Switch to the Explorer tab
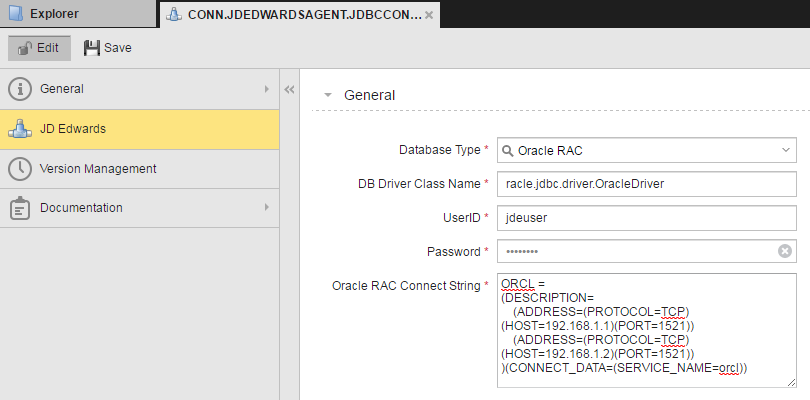Screen dimensions: 810x400 coord(77,14)
